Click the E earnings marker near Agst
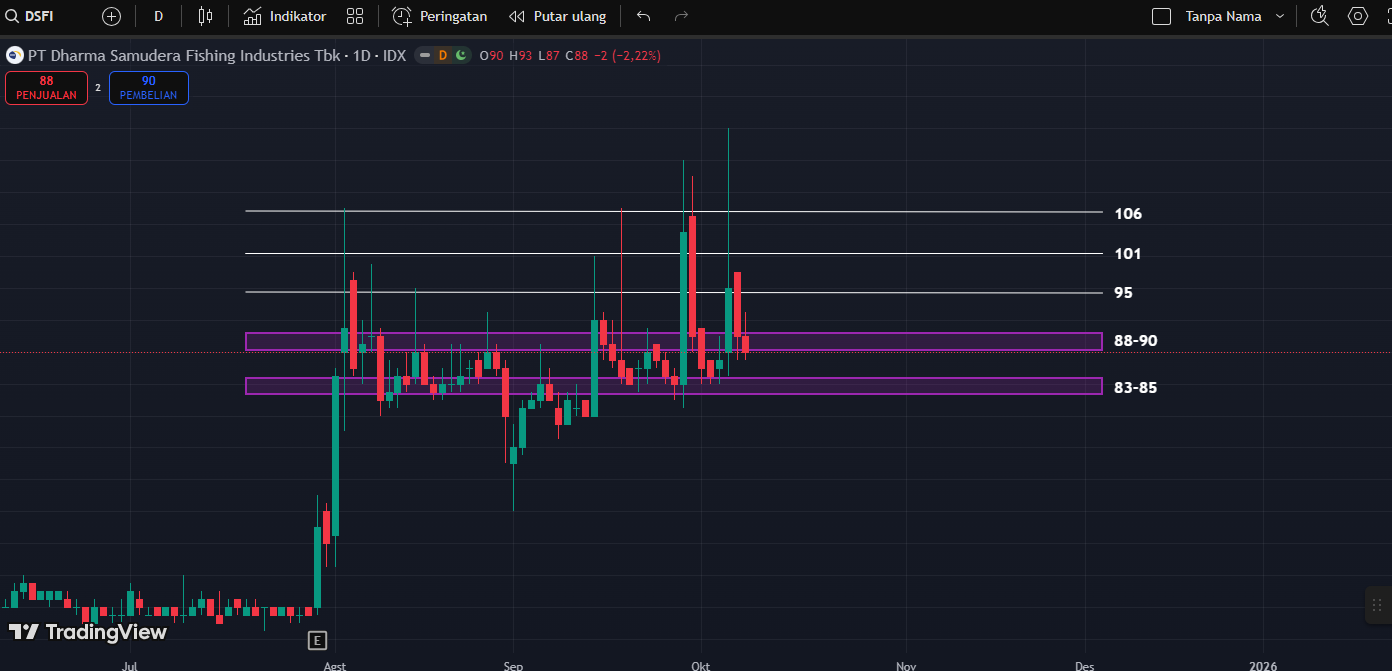The width and height of the screenshot is (1392, 671). pos(317,641)
